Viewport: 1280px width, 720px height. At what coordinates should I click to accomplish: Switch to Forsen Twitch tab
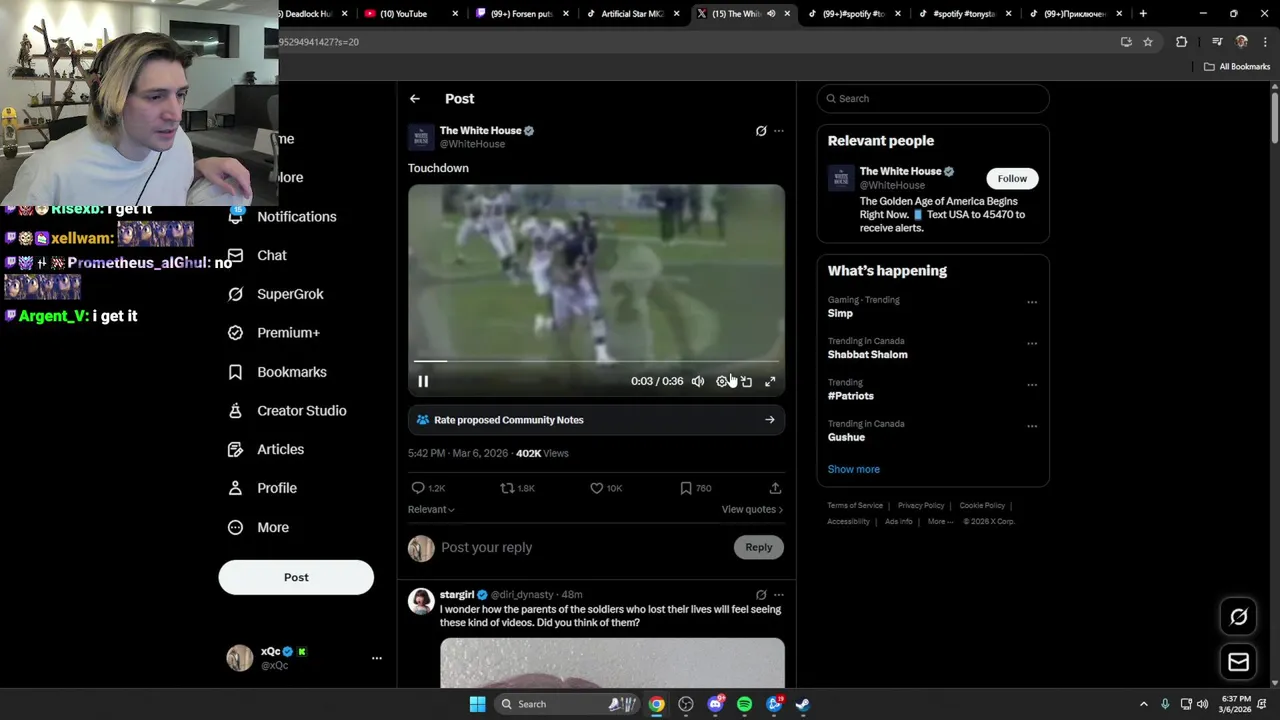pyautogui.click(x=521, y=14)
